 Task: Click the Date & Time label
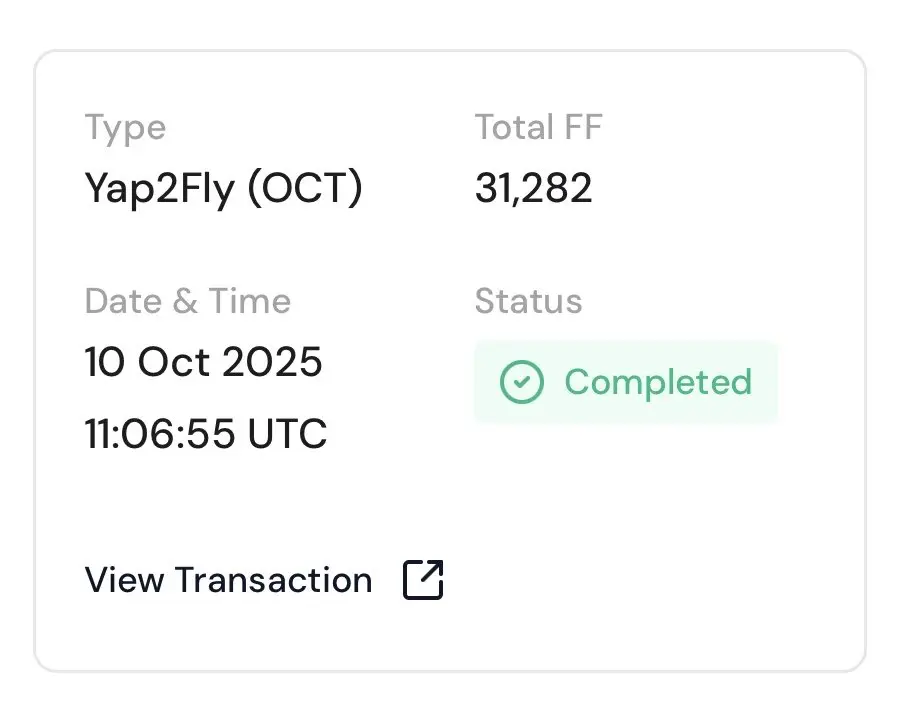click(187, 301)
